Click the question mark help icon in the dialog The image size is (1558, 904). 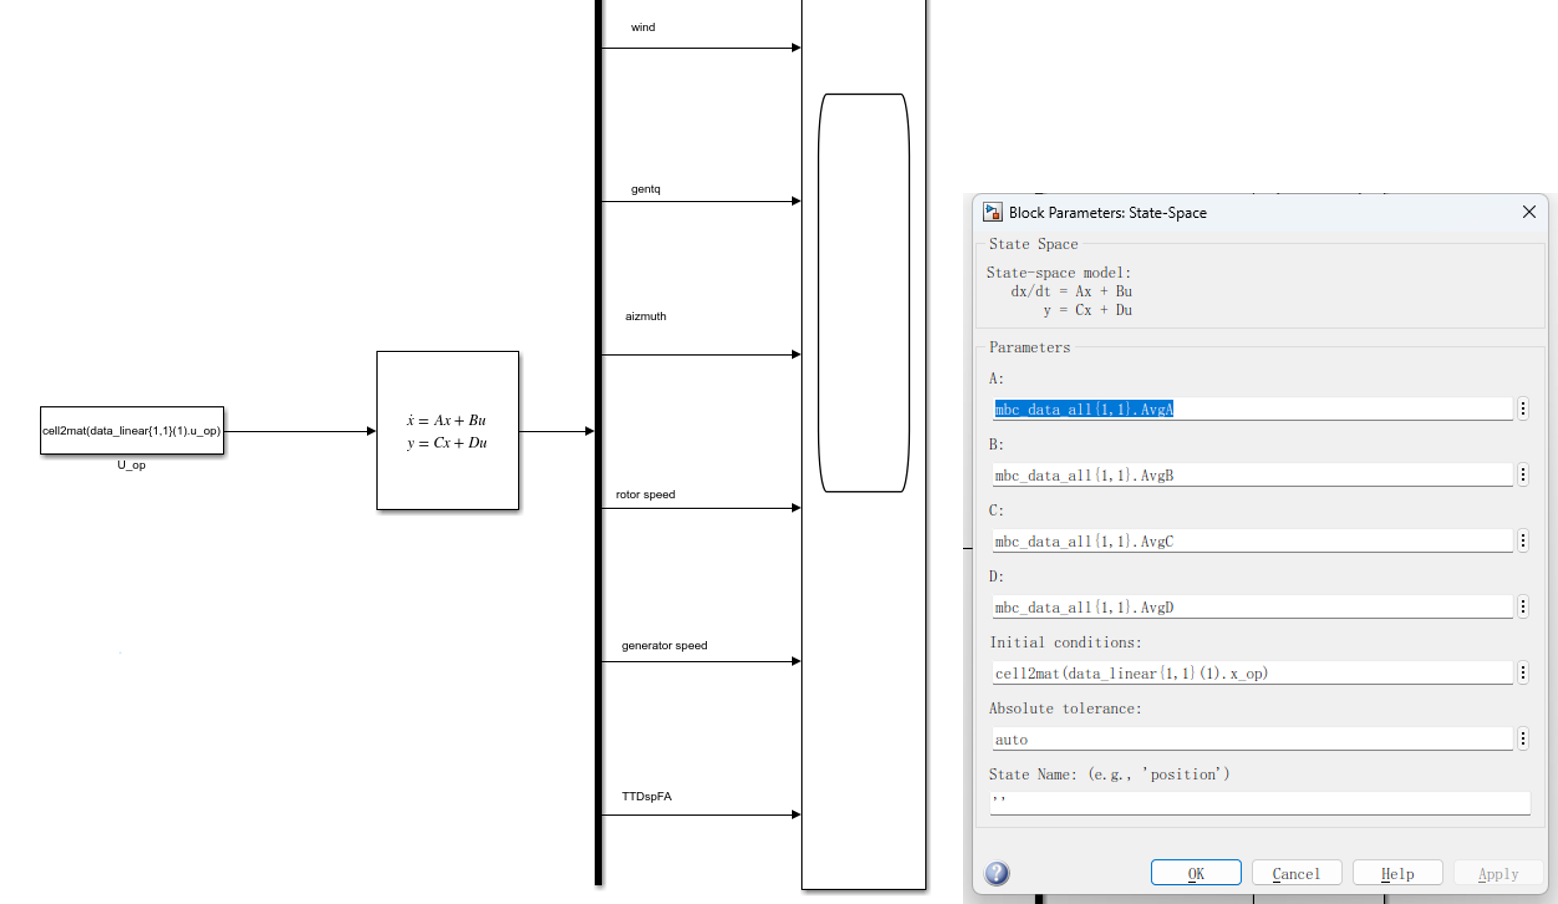click(996, 872)
